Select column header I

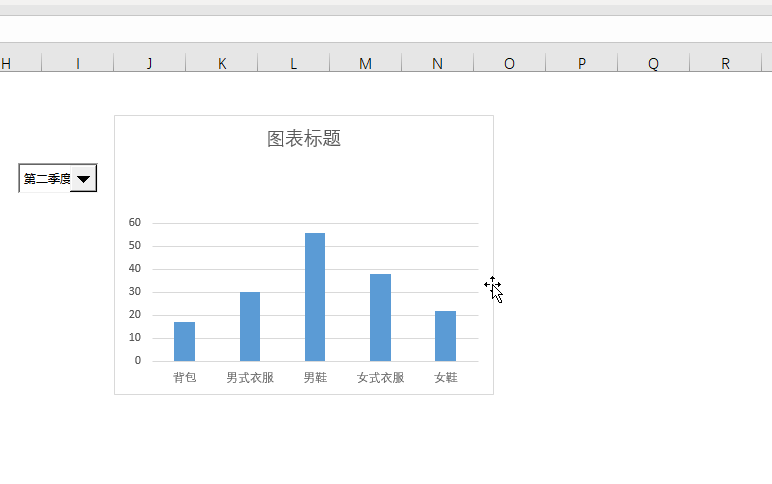(78, 64)
